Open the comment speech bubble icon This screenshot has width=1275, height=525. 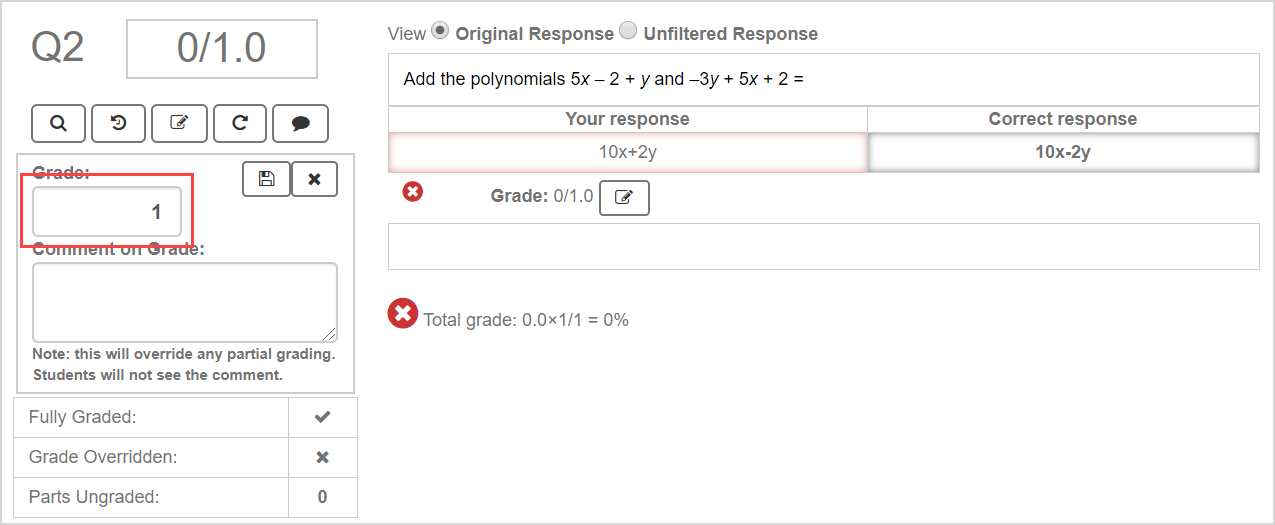click(x=300, y=123)
